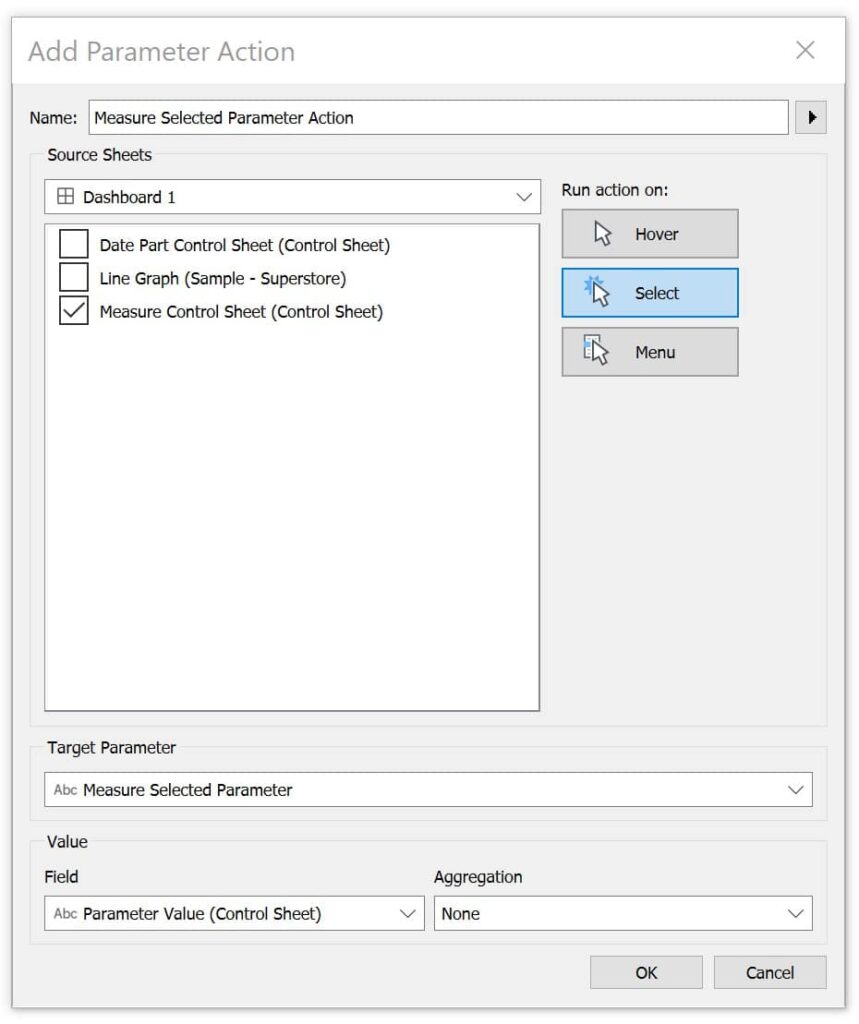Click the arrow icon beside the Name field
The width and height of the screenshot is (859, 1024).
tap(810, 117)
